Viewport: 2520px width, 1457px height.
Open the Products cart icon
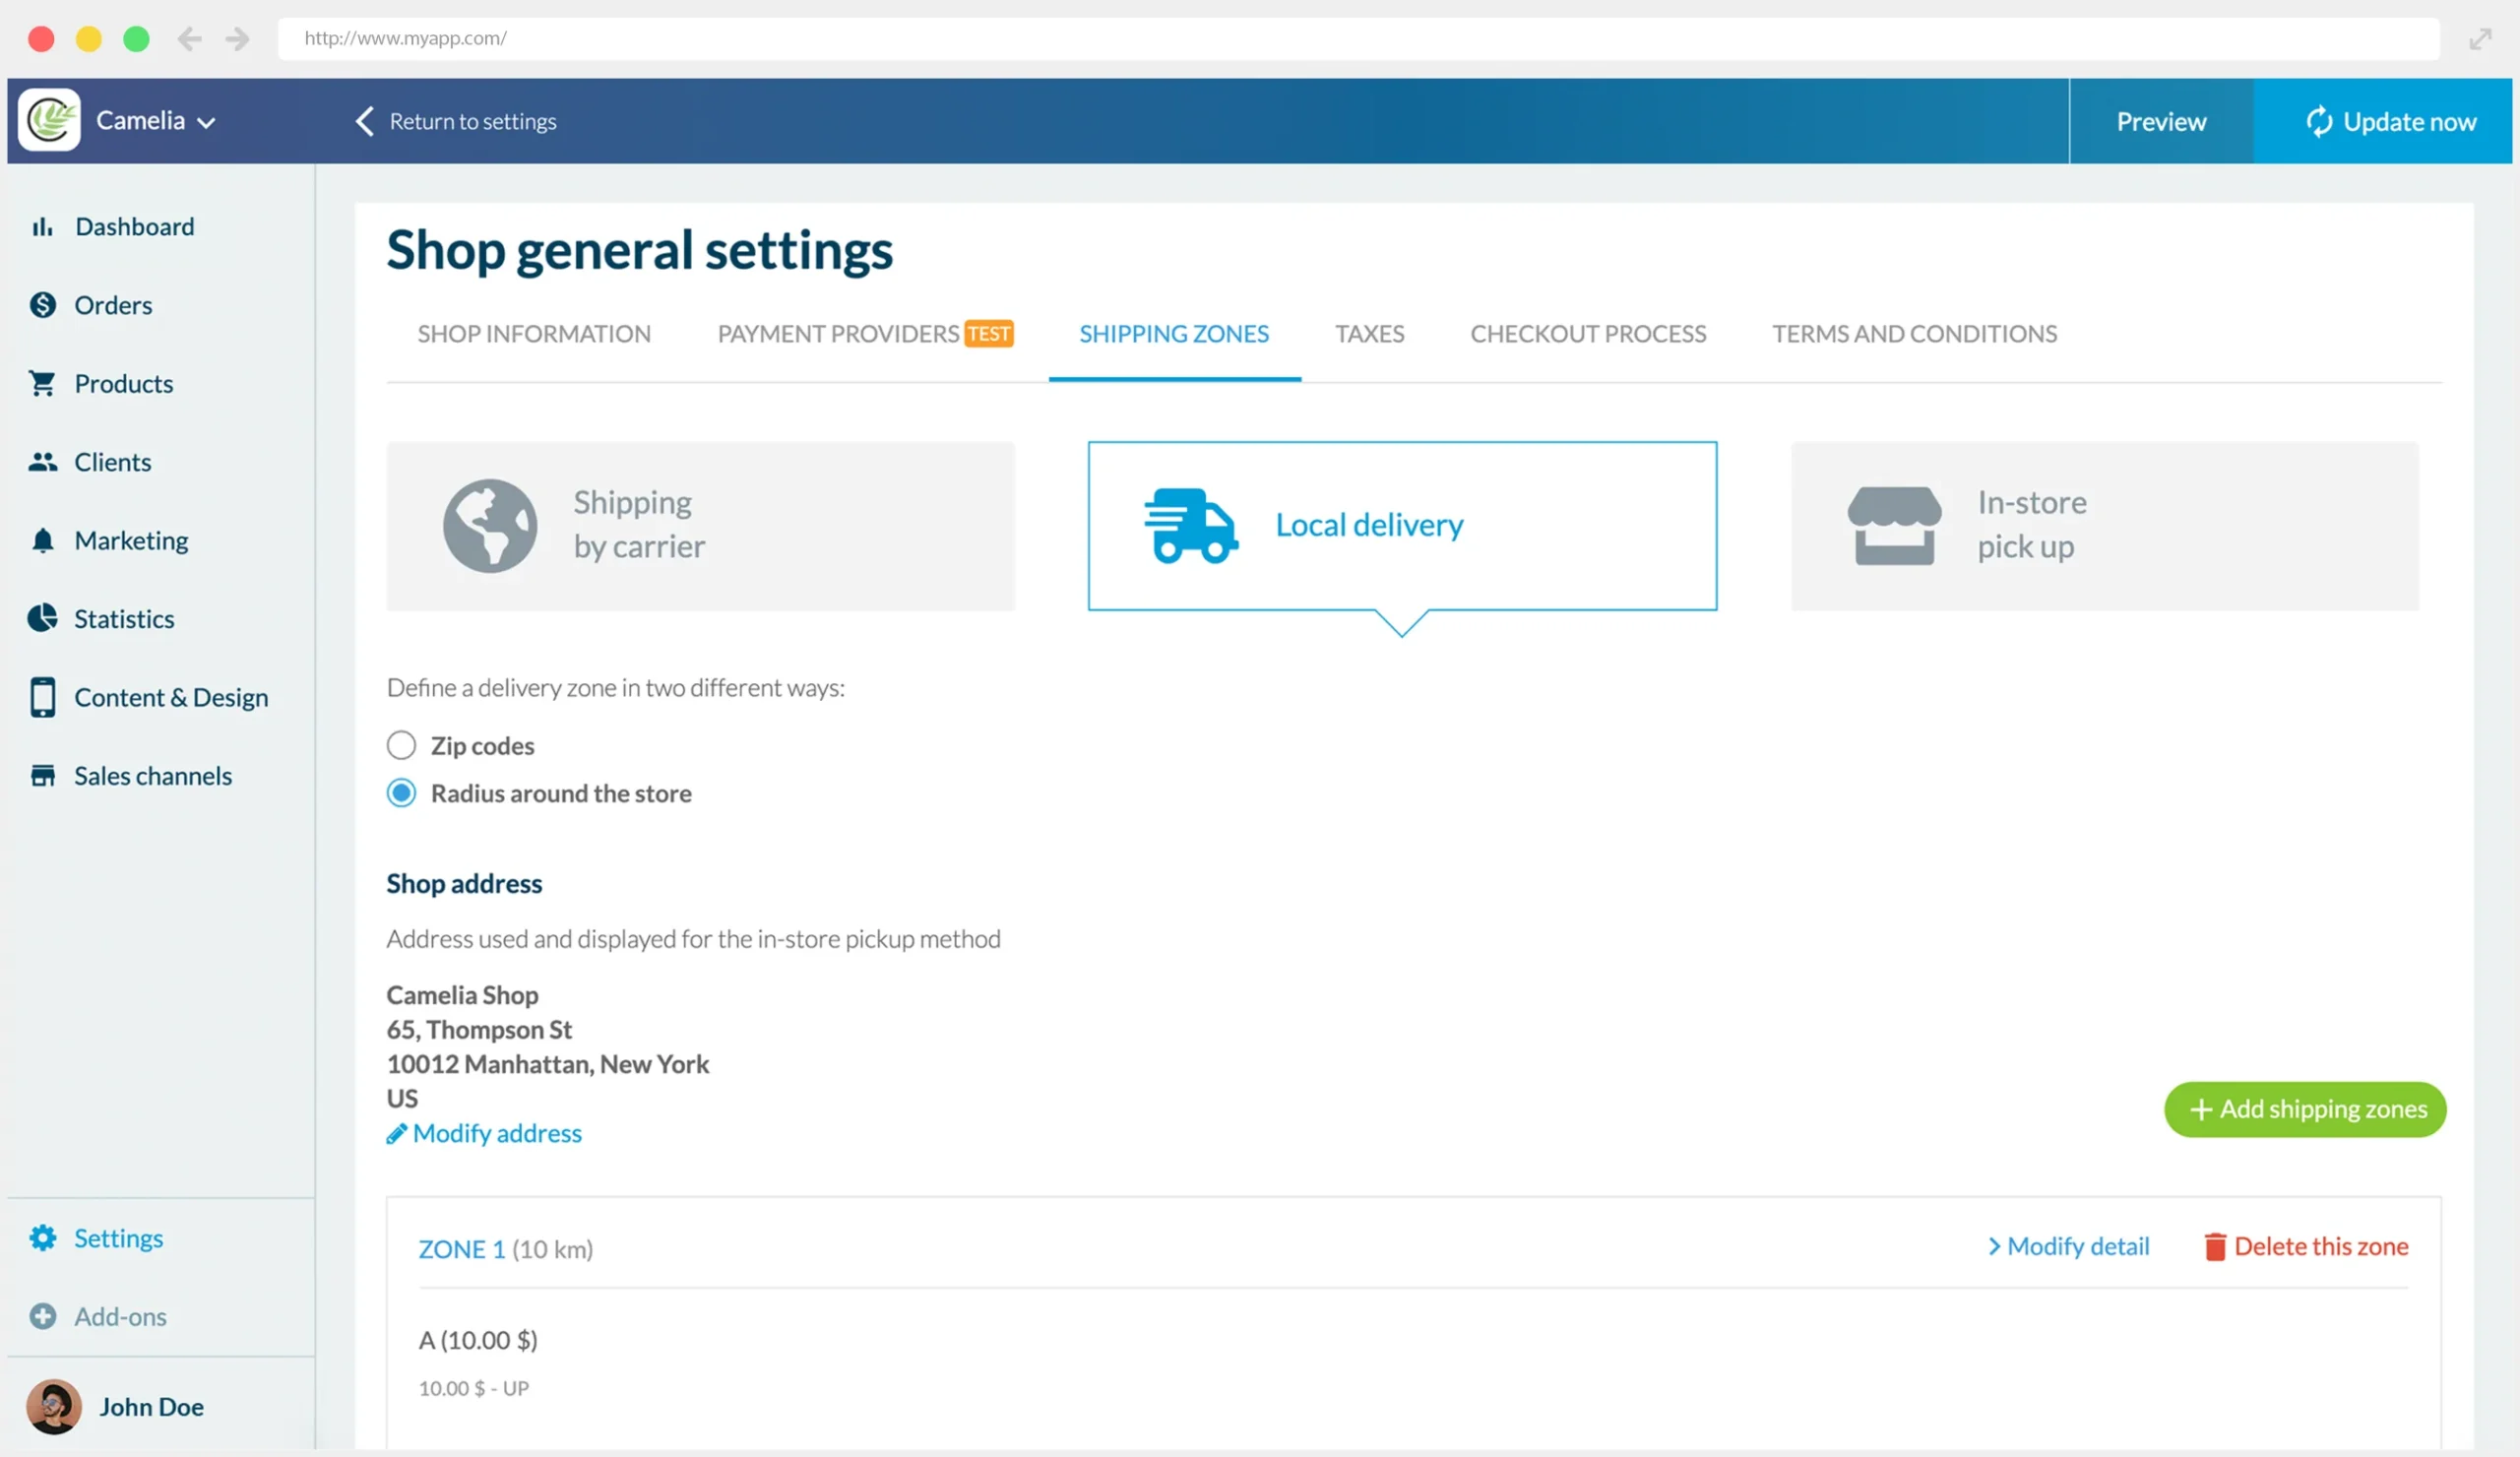pyautogui.click(x=42, y=383)
